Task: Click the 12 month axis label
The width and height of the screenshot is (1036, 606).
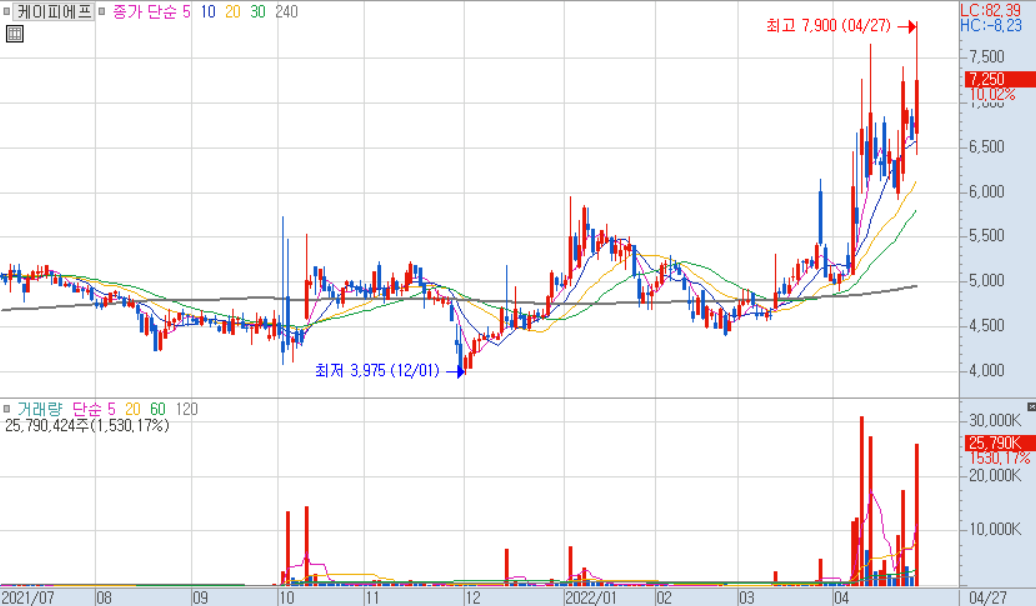Action: (x=472, y=598)
